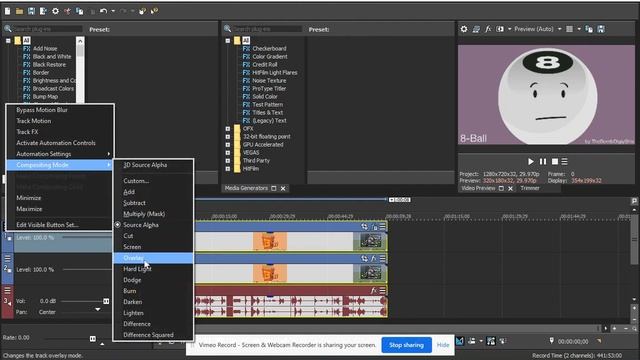This screenshot has width=640, height=360.
Task: Open project folder icon in toolbar
Action: click(x=19, y=11)
